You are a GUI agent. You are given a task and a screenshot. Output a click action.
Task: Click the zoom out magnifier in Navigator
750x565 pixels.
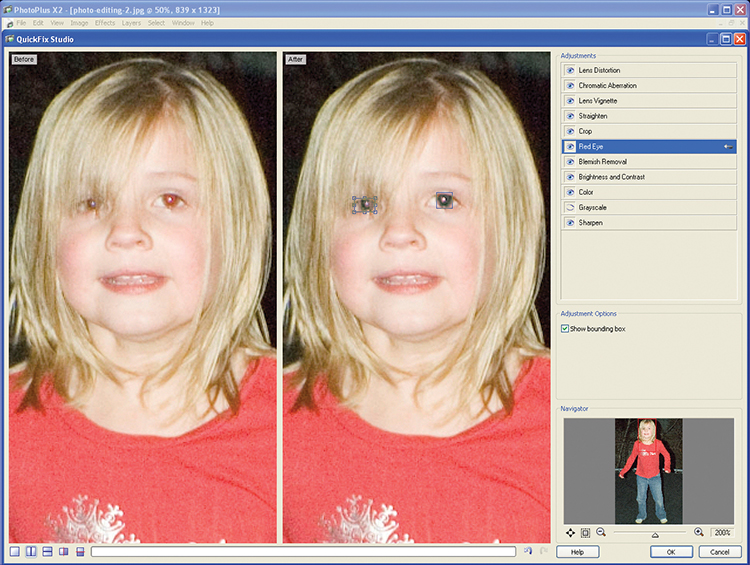(601, 533)
